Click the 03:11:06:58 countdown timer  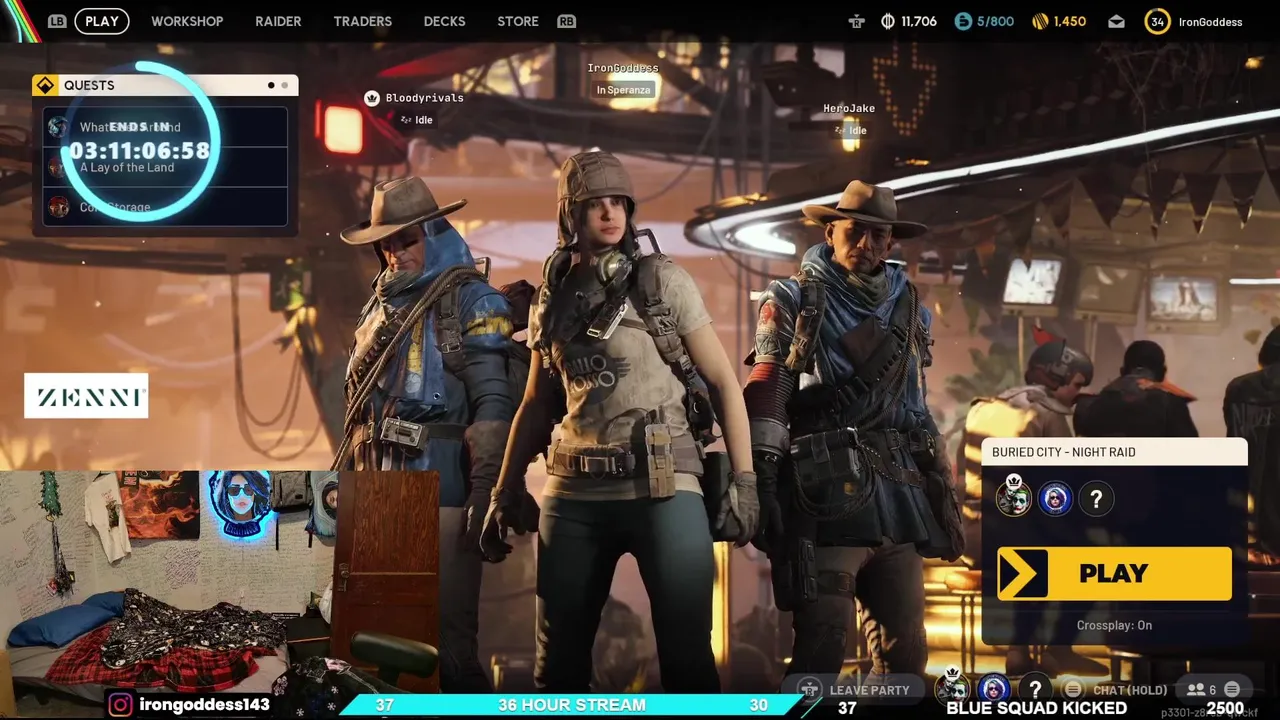139,151
